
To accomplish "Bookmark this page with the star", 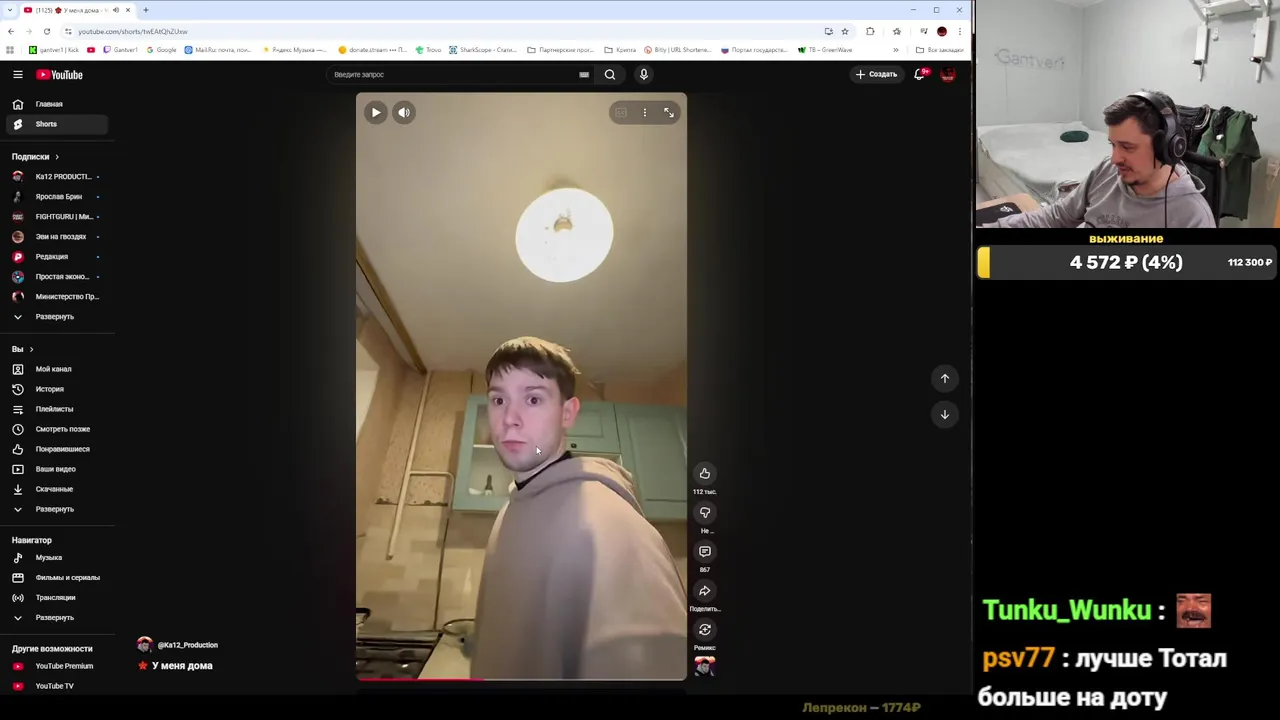I will click(x=845, y=31).
